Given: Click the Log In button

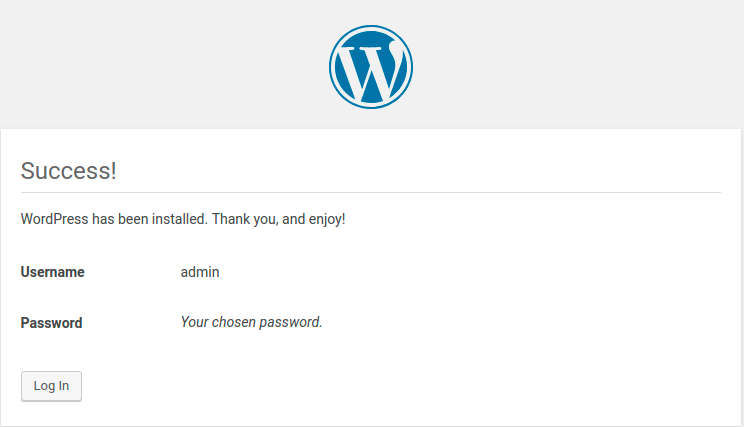Looking at the screenshot, I should (x=51, y=386).
